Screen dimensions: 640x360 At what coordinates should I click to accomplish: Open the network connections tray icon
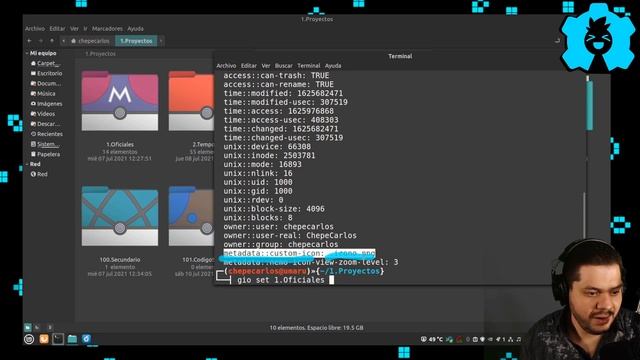point(511,339)
